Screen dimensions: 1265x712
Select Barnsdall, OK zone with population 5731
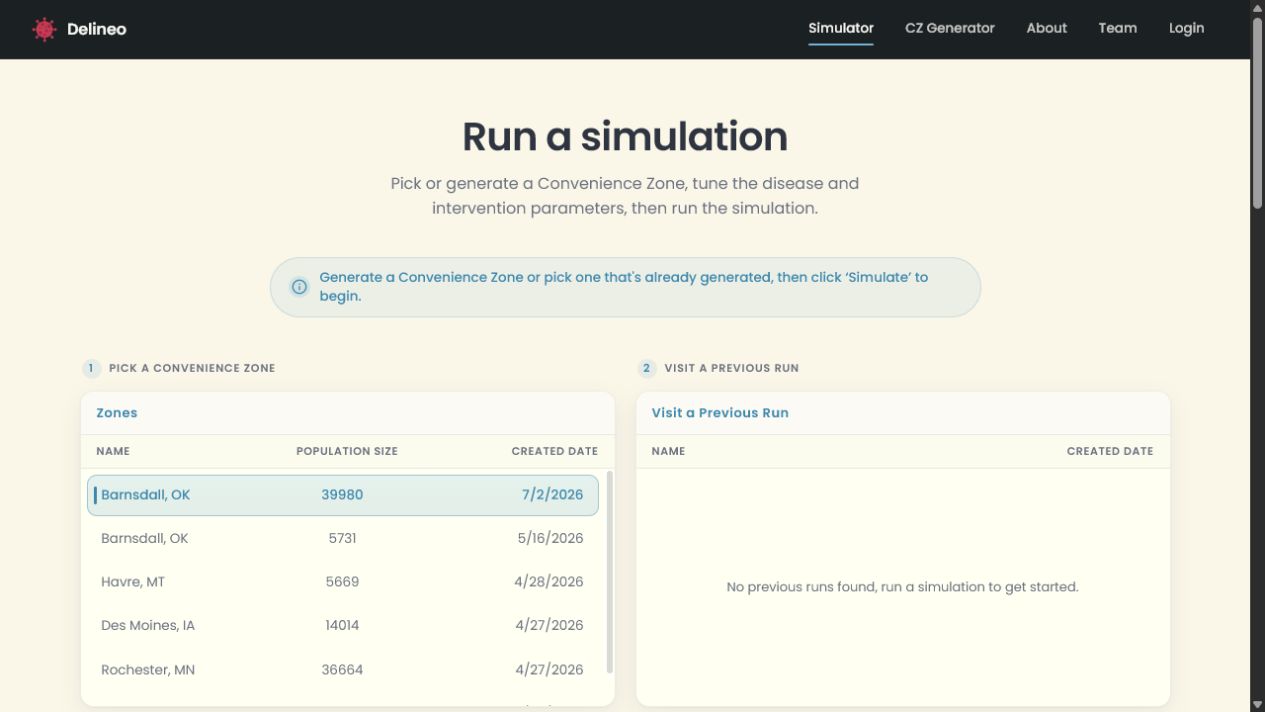[343, 538]
